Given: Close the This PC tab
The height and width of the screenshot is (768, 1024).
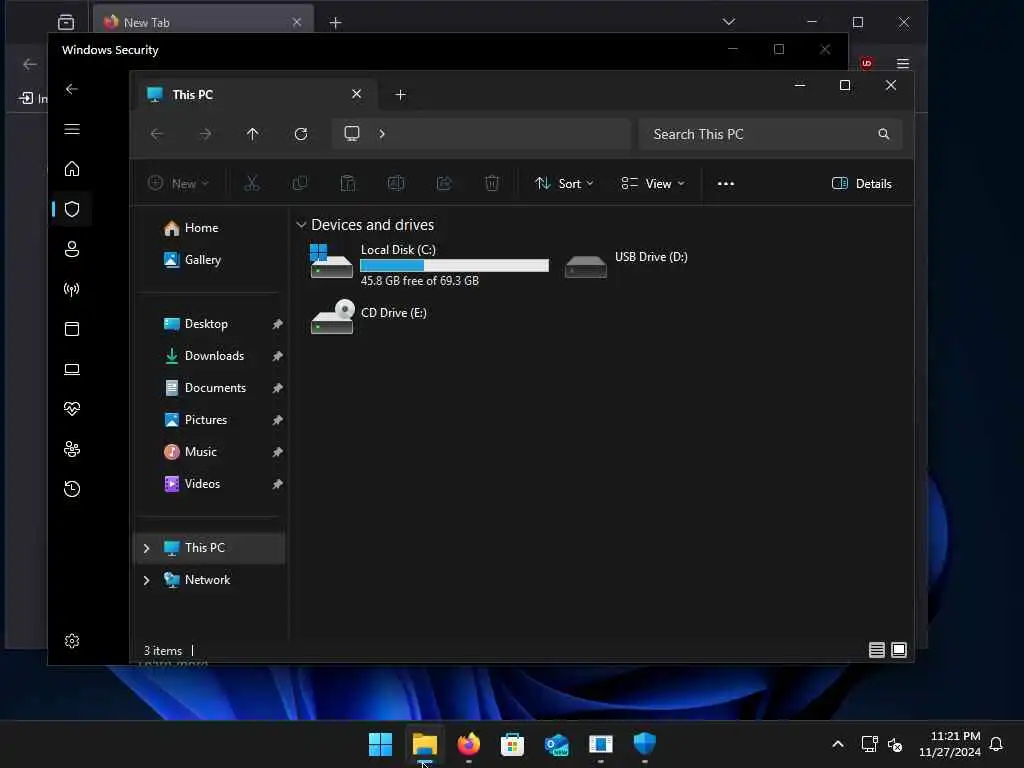Looking at the screenshot, I should pyautogui.click(x=357, y=94).
